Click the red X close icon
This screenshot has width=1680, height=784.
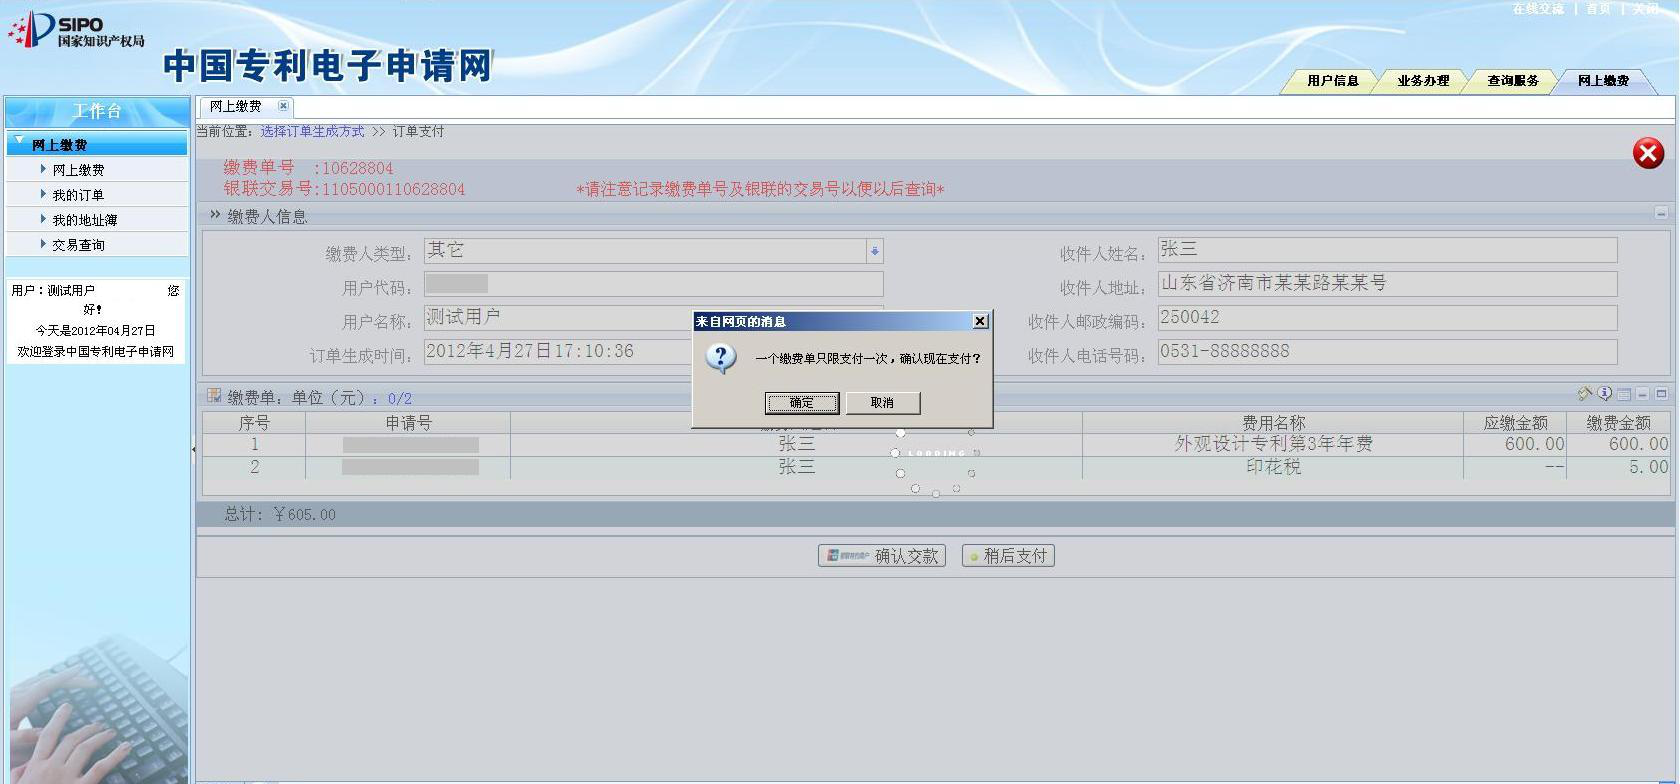[x=1648, y=153]
